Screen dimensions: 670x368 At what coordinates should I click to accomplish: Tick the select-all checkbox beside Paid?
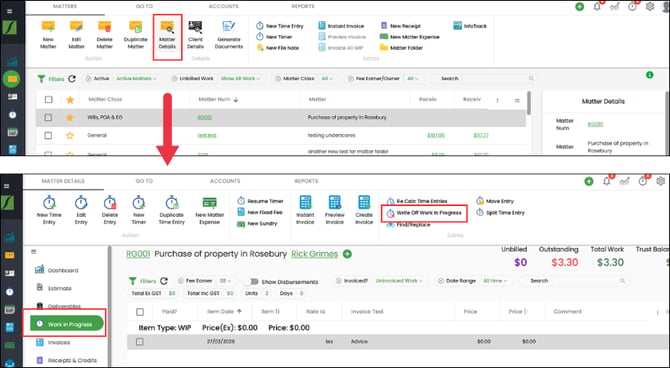140,312
